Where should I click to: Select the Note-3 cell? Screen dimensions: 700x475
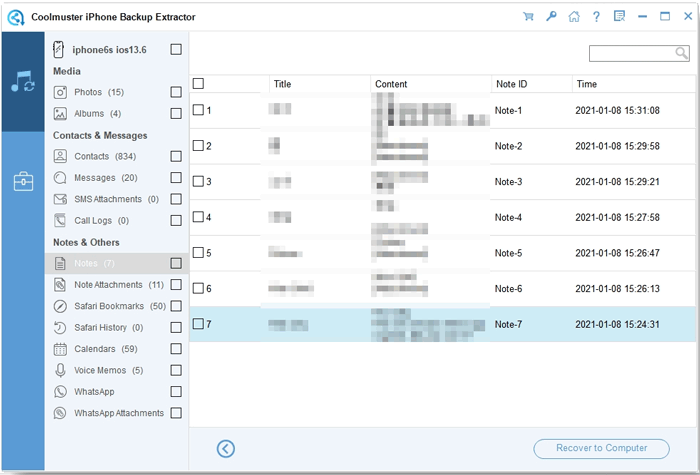[x=508, y=182]
